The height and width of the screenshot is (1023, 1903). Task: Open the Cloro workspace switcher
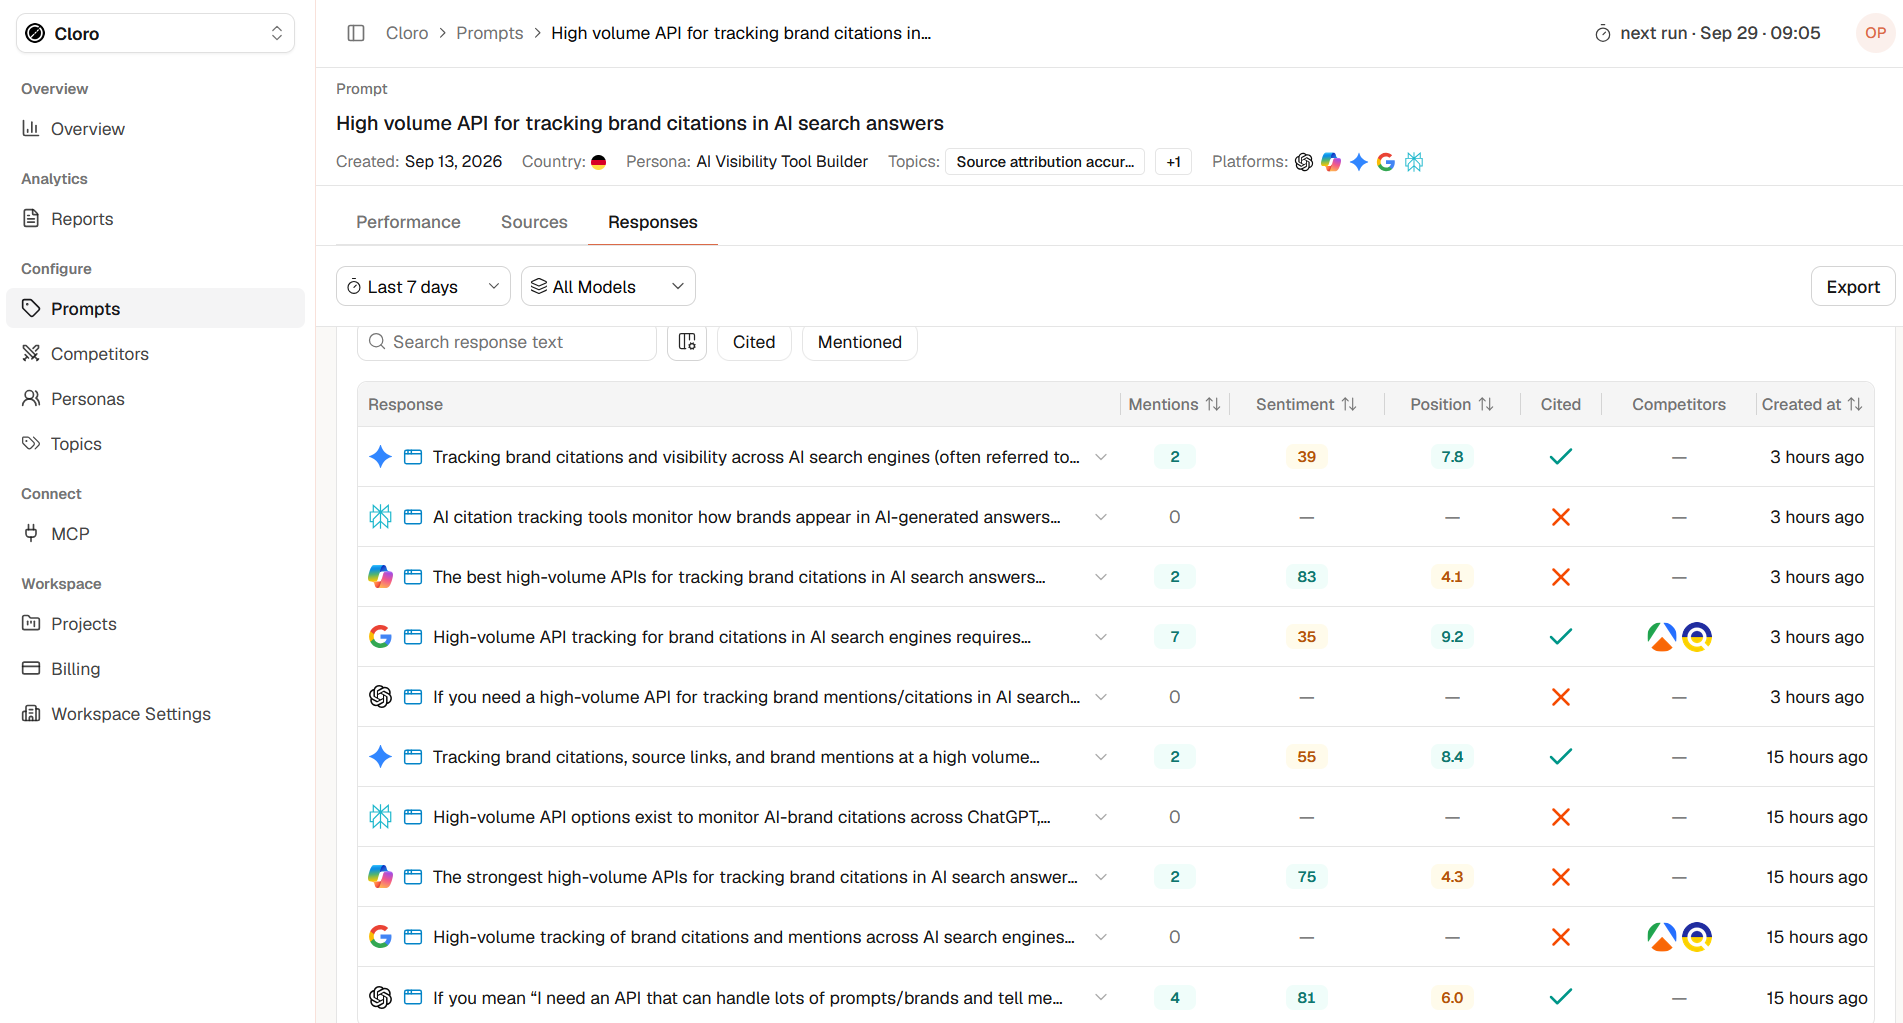(155, 33)
